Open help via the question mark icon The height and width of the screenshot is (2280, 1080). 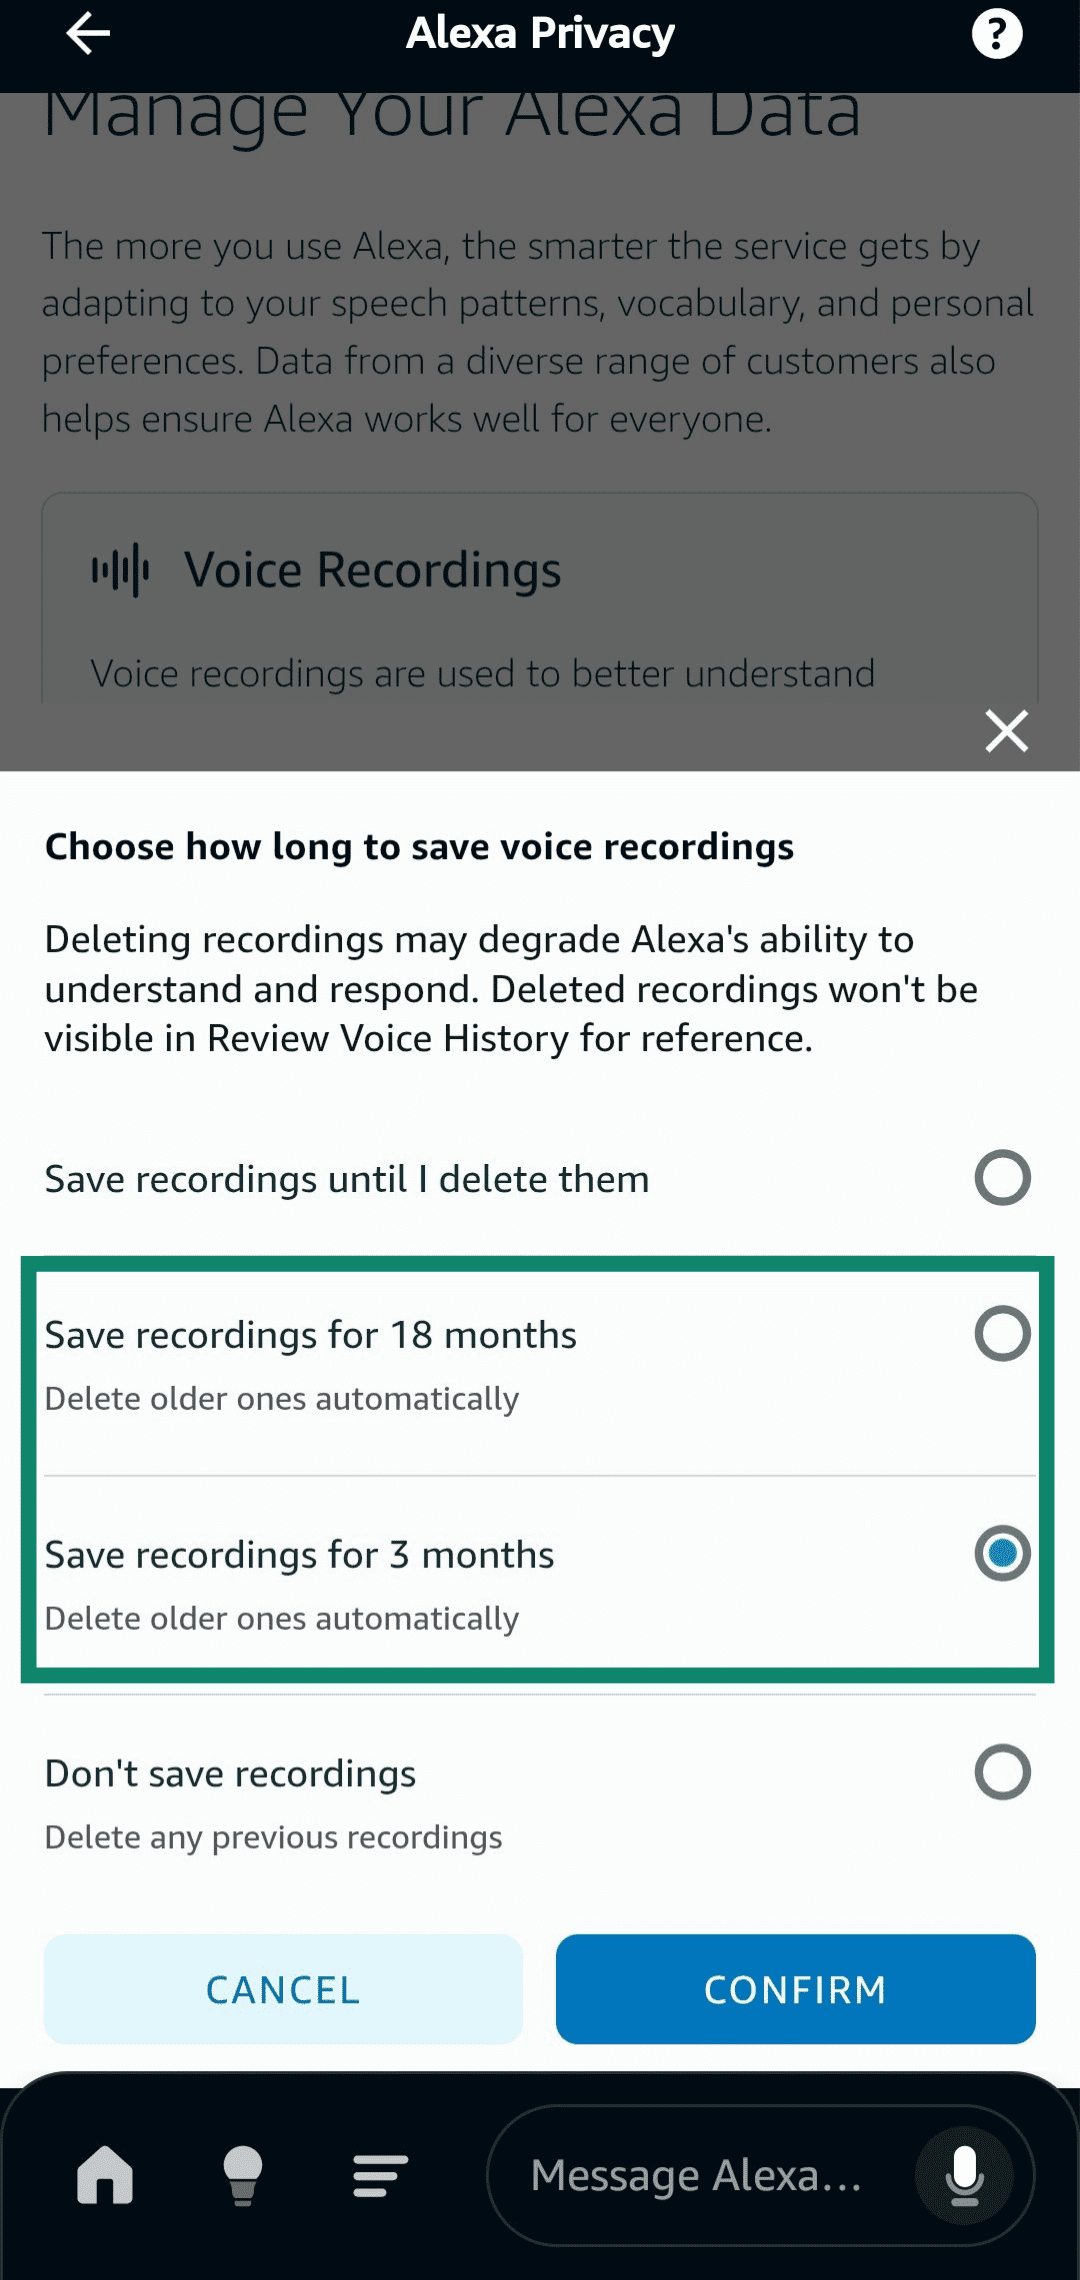[996, 33]
